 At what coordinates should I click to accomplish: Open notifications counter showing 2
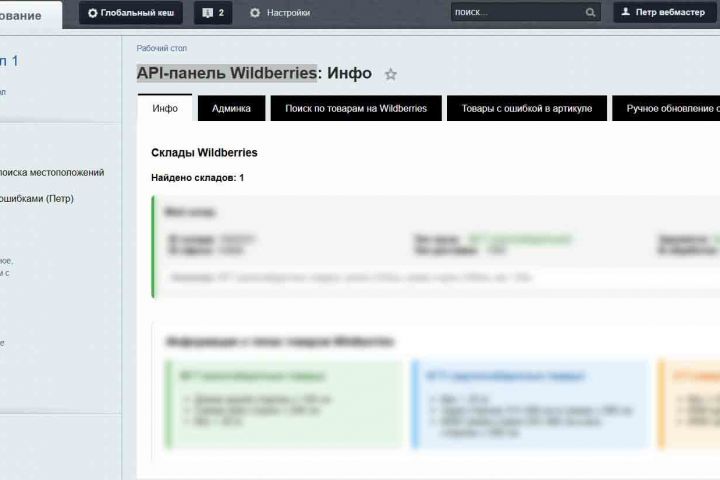213,13
